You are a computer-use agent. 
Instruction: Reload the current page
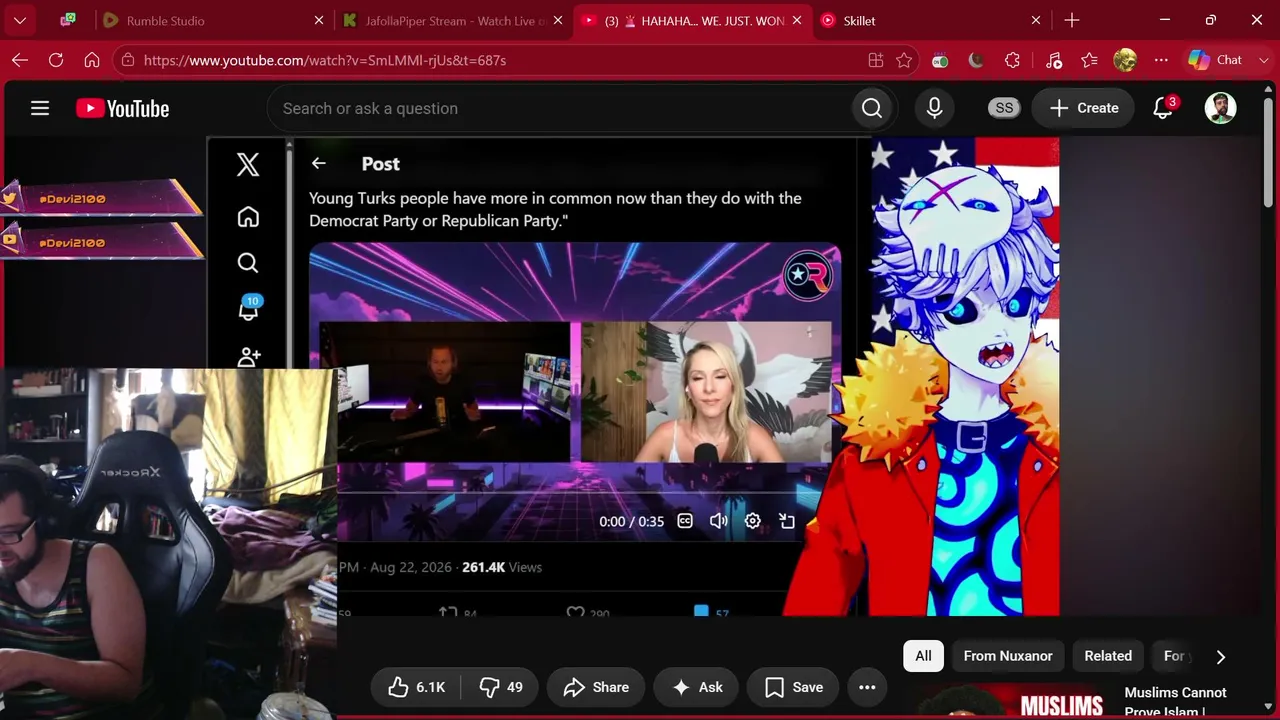(x=56, y=60)
